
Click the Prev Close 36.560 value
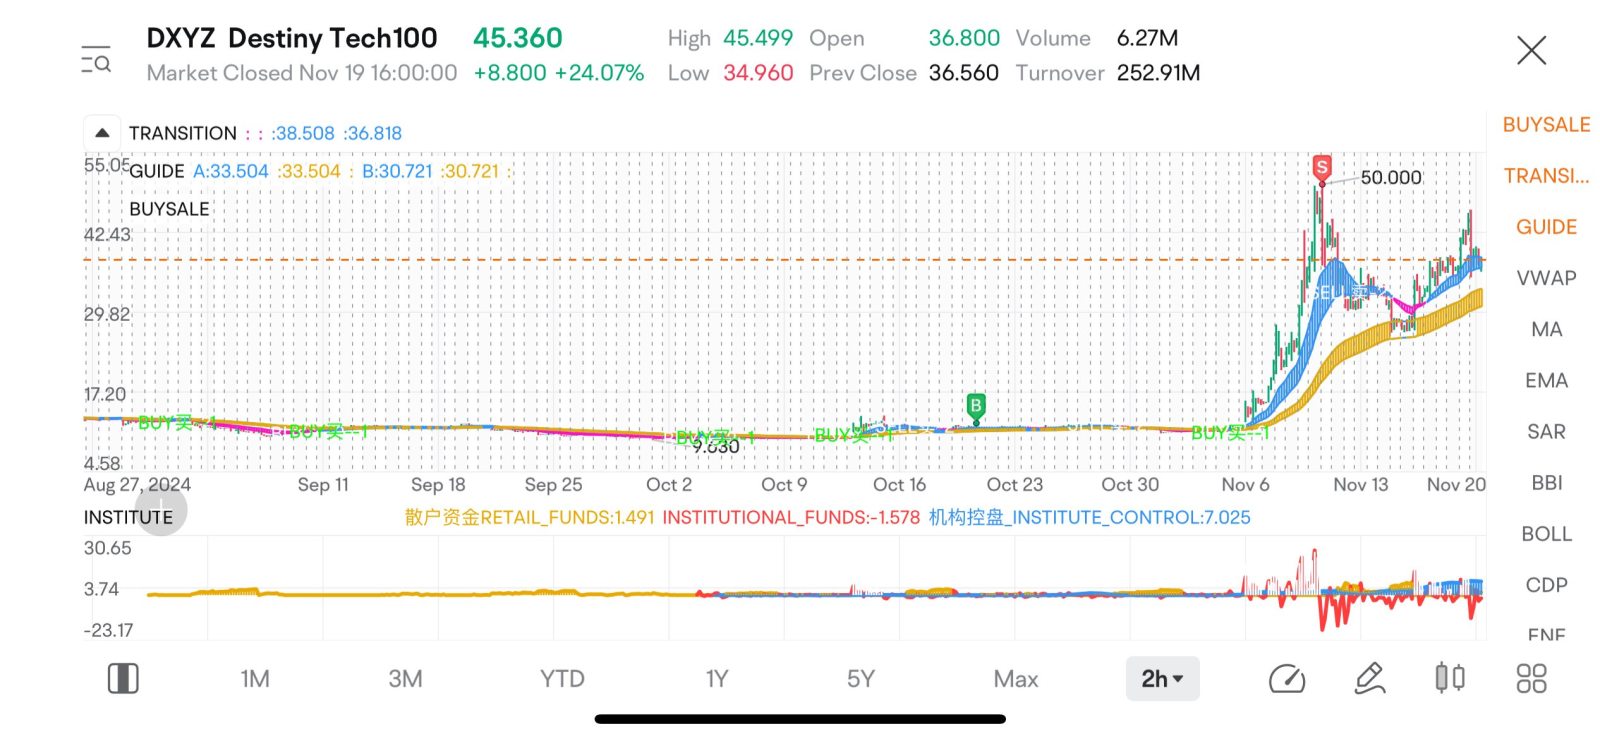click(963, 73)
